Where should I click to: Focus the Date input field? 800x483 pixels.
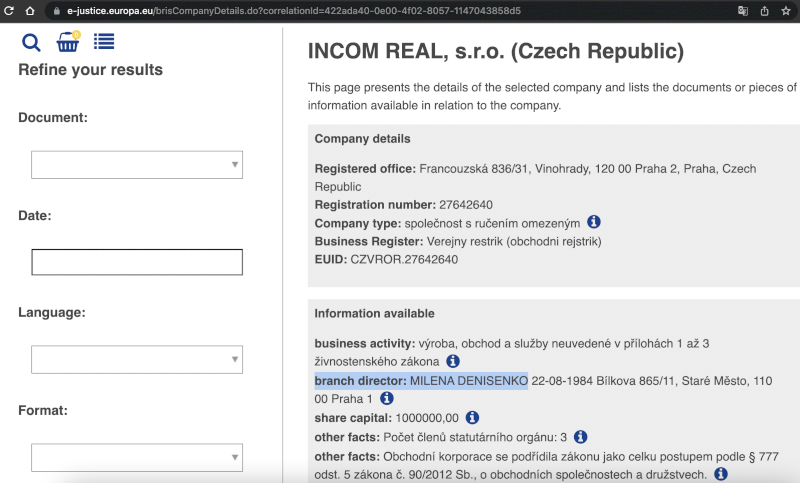click(137, 262)
